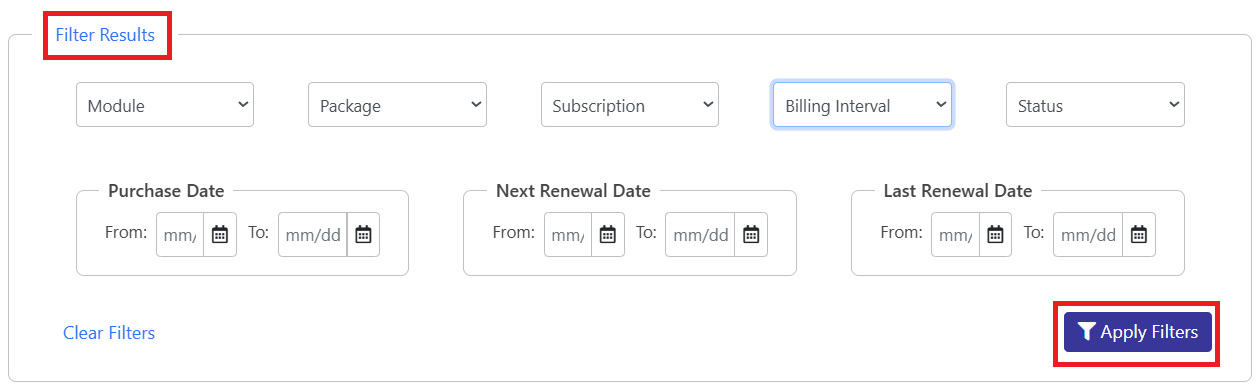Open Purchase Date From calendar picker

(220, 234)
